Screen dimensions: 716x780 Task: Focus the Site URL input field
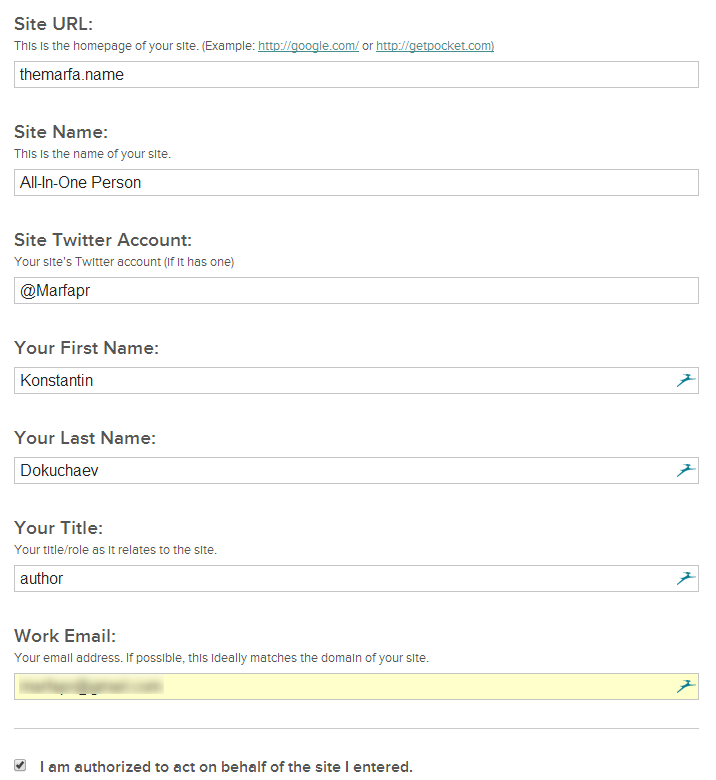(356, 75)
